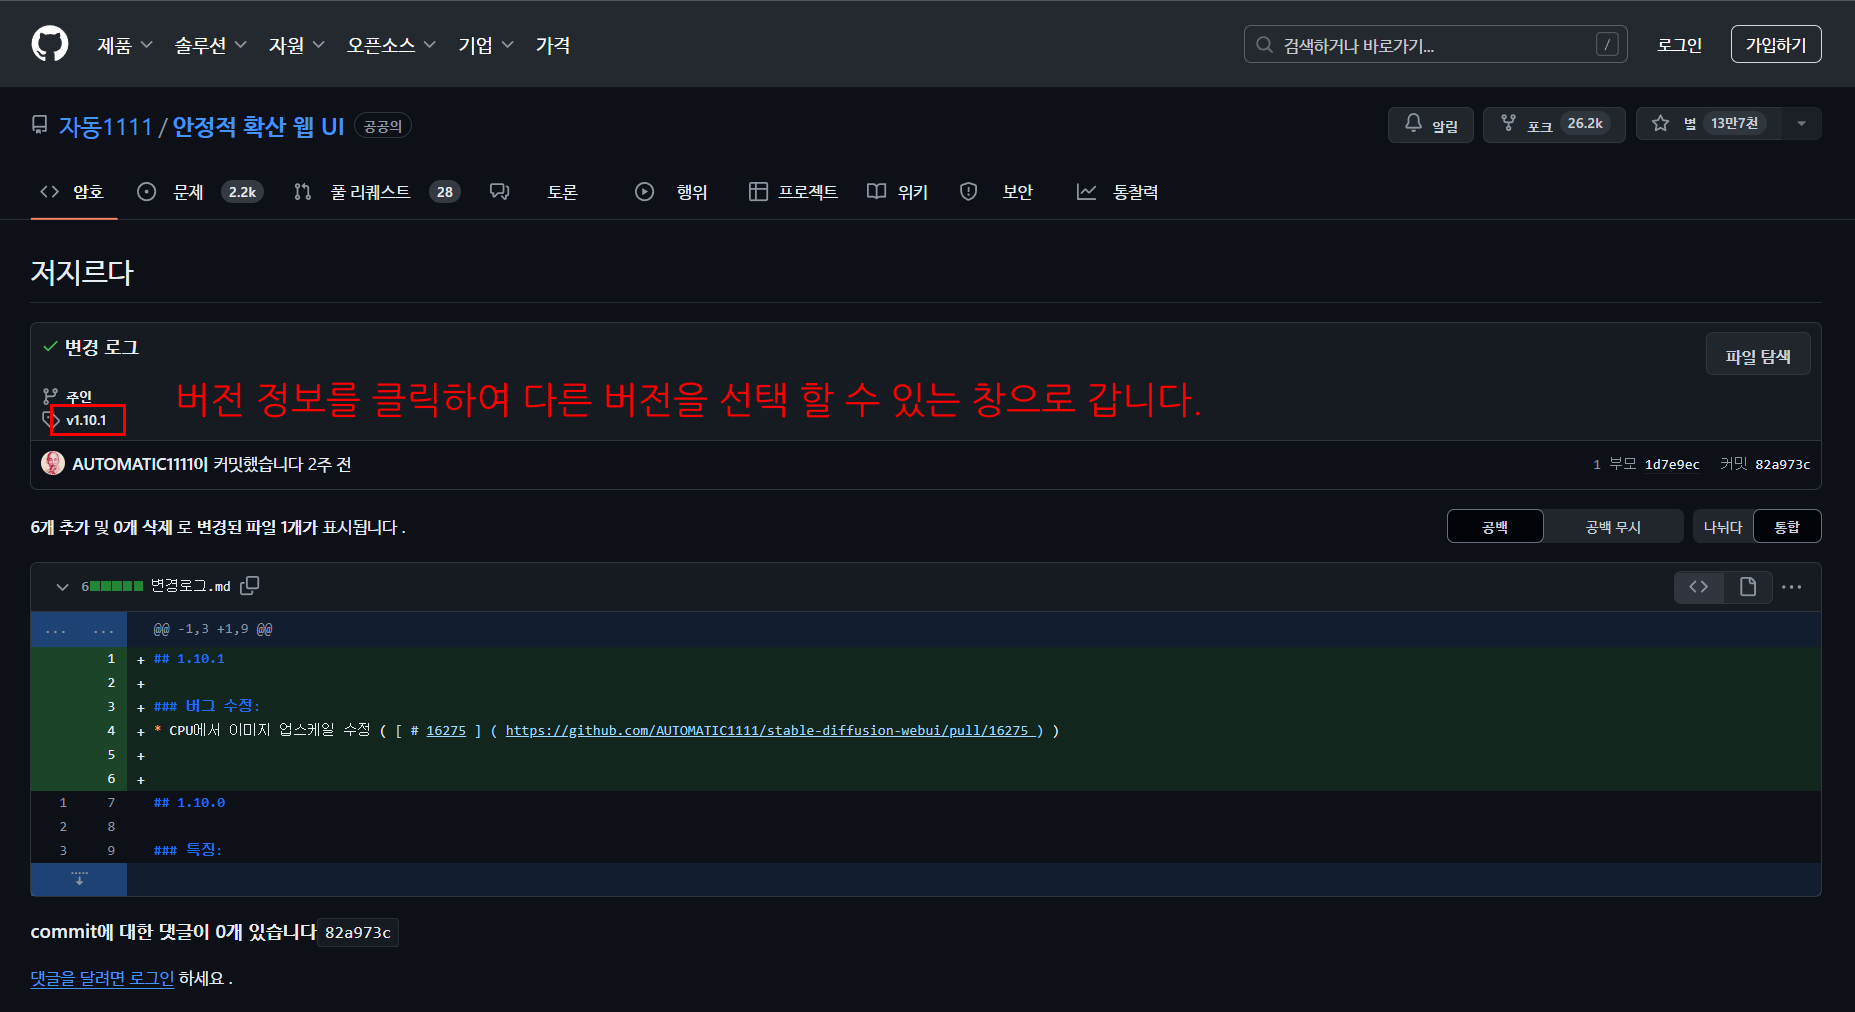
Task: Click the ## 1.10.1 diff line
Action: [x=189, y=659]
